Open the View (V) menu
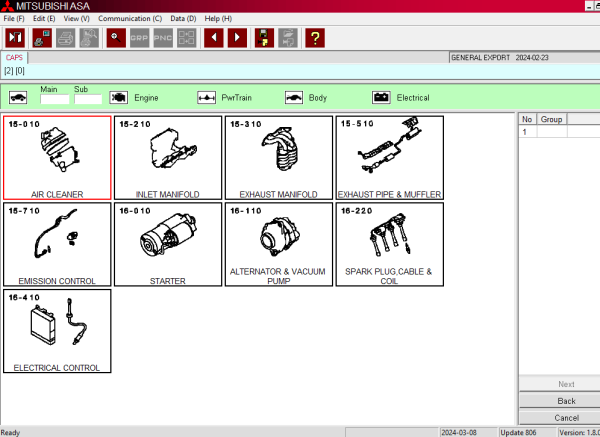 [x=77, y=18]
